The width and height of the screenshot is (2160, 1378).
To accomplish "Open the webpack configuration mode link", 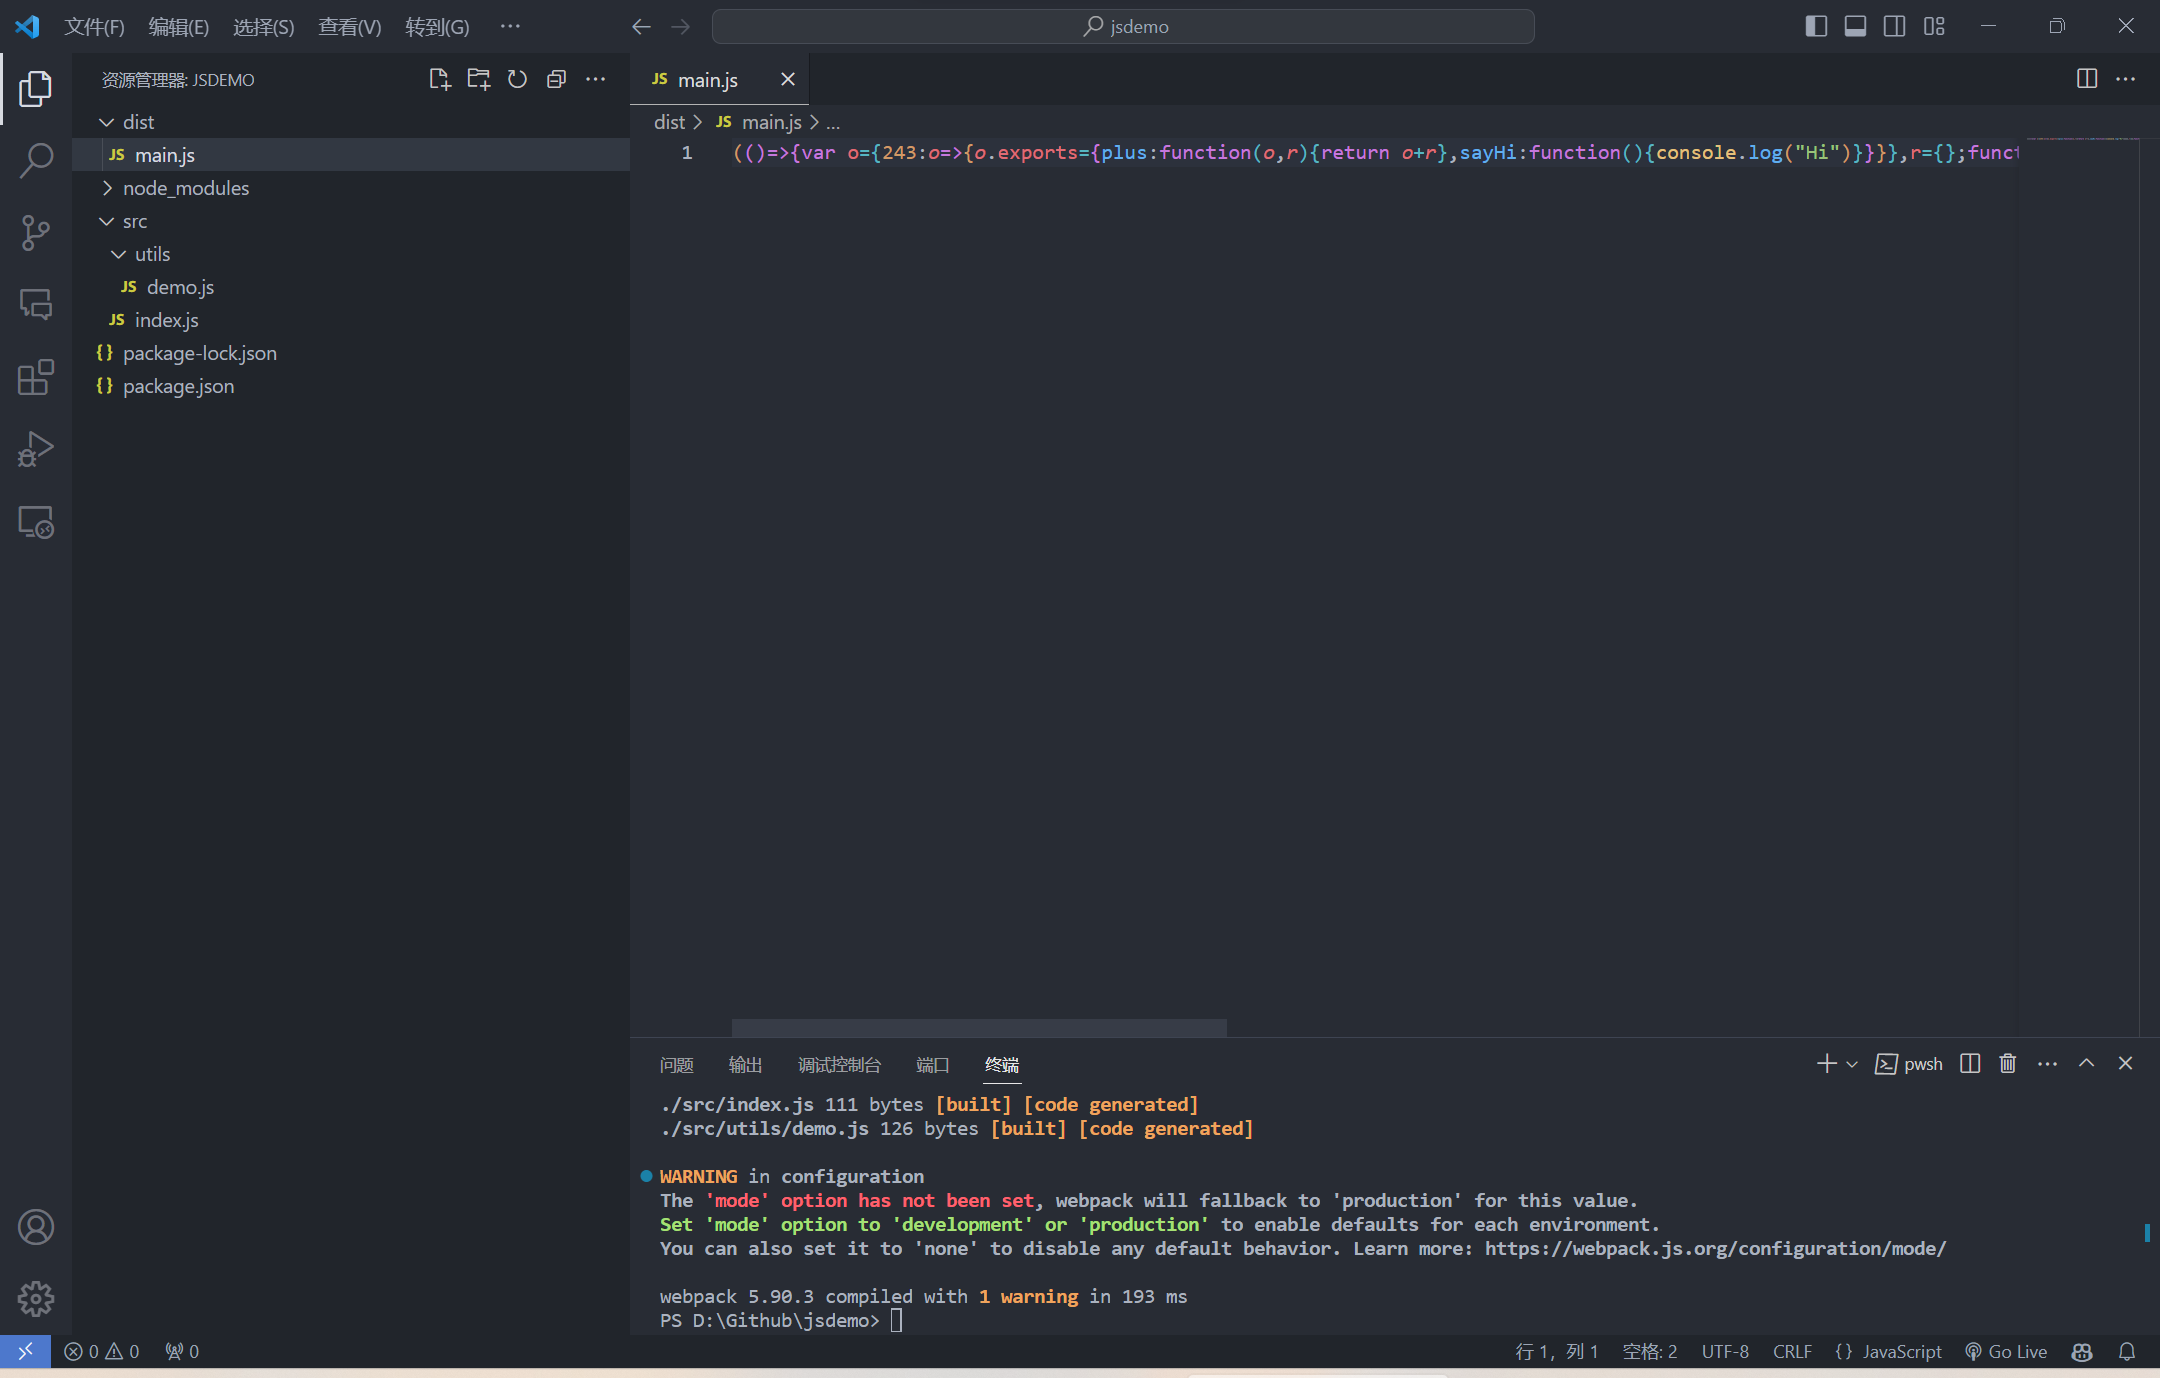I will point(1714,1248).
